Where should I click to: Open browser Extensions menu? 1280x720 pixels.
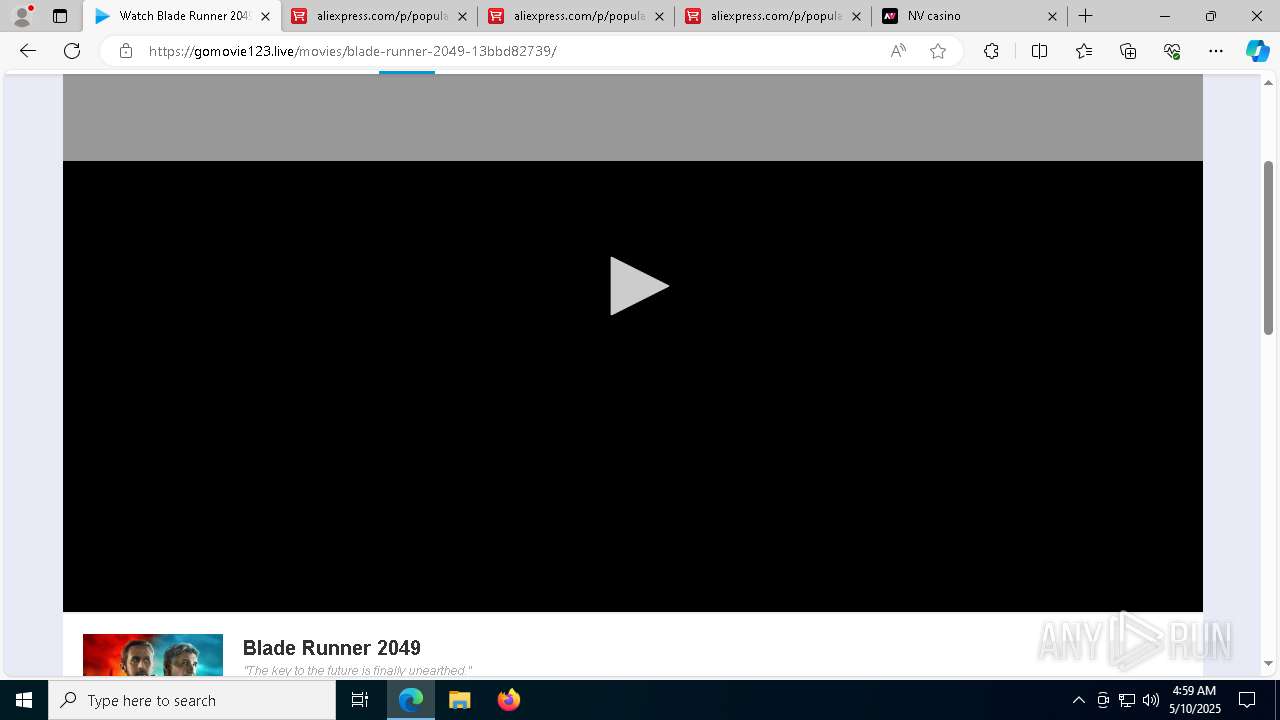tap(991, 51)
